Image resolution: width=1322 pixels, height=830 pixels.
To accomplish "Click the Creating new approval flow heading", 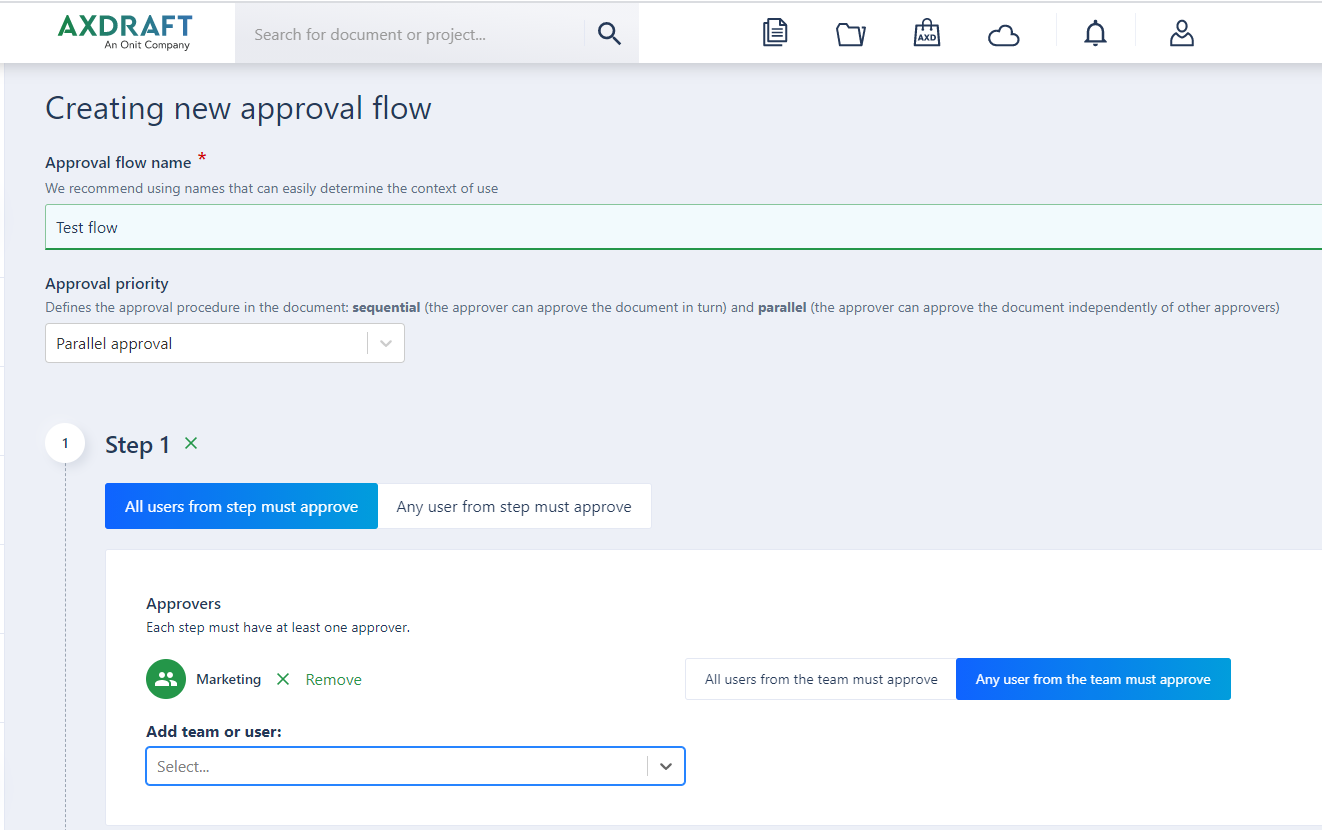I will click(238, 108).
